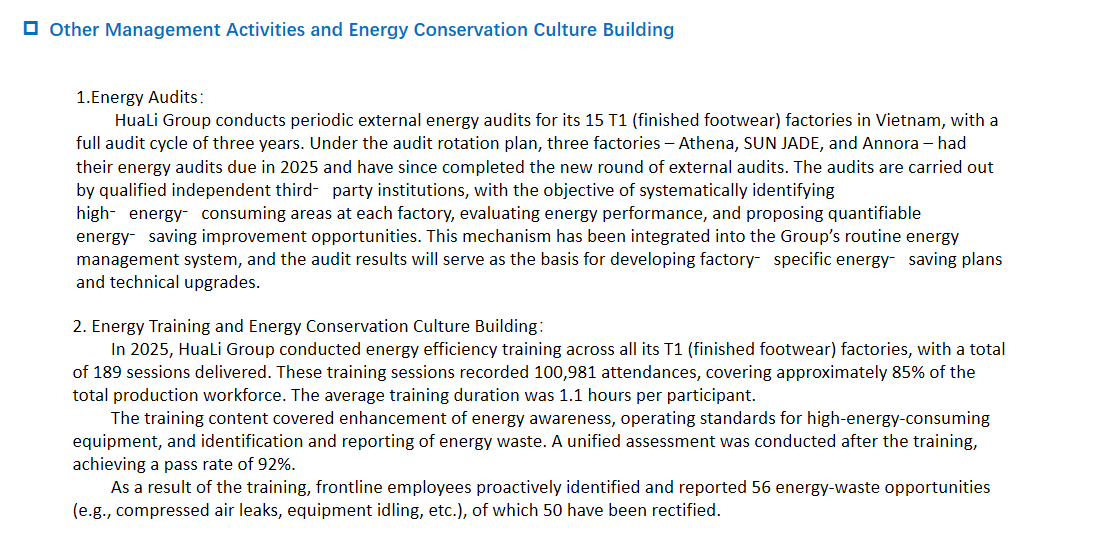Click the heading Other Management Activities and Energy Conservation
The width and height of the screenshot is (1095, 540).
tap(362, 29)
